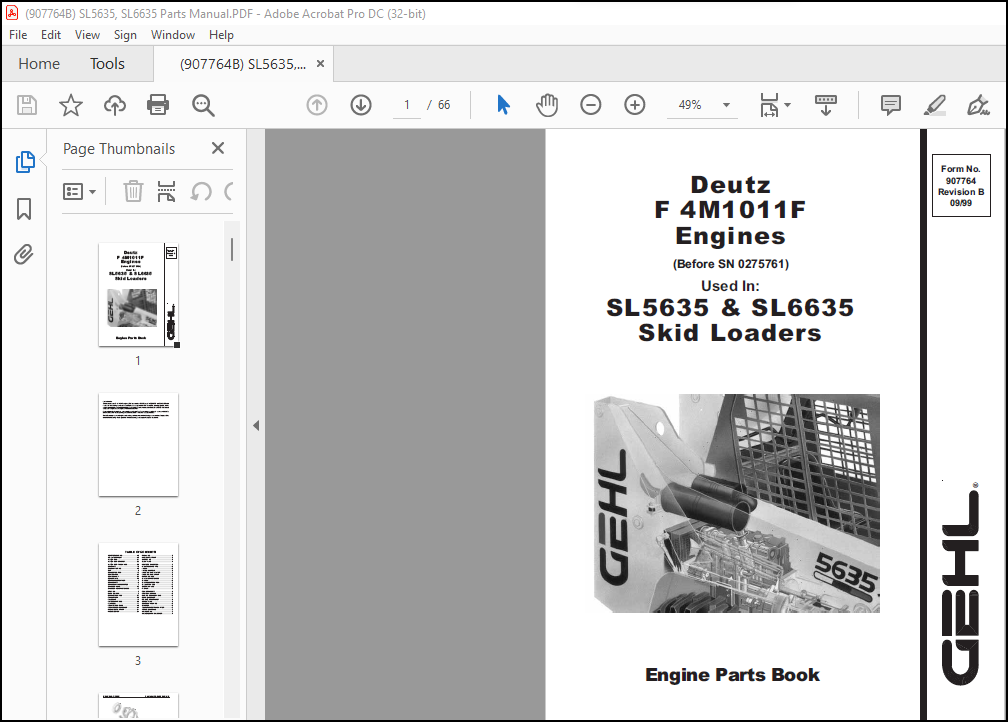Zoom in with plus icon
1008x722 pixels.
pyautogui.click(x=634, y=105)
